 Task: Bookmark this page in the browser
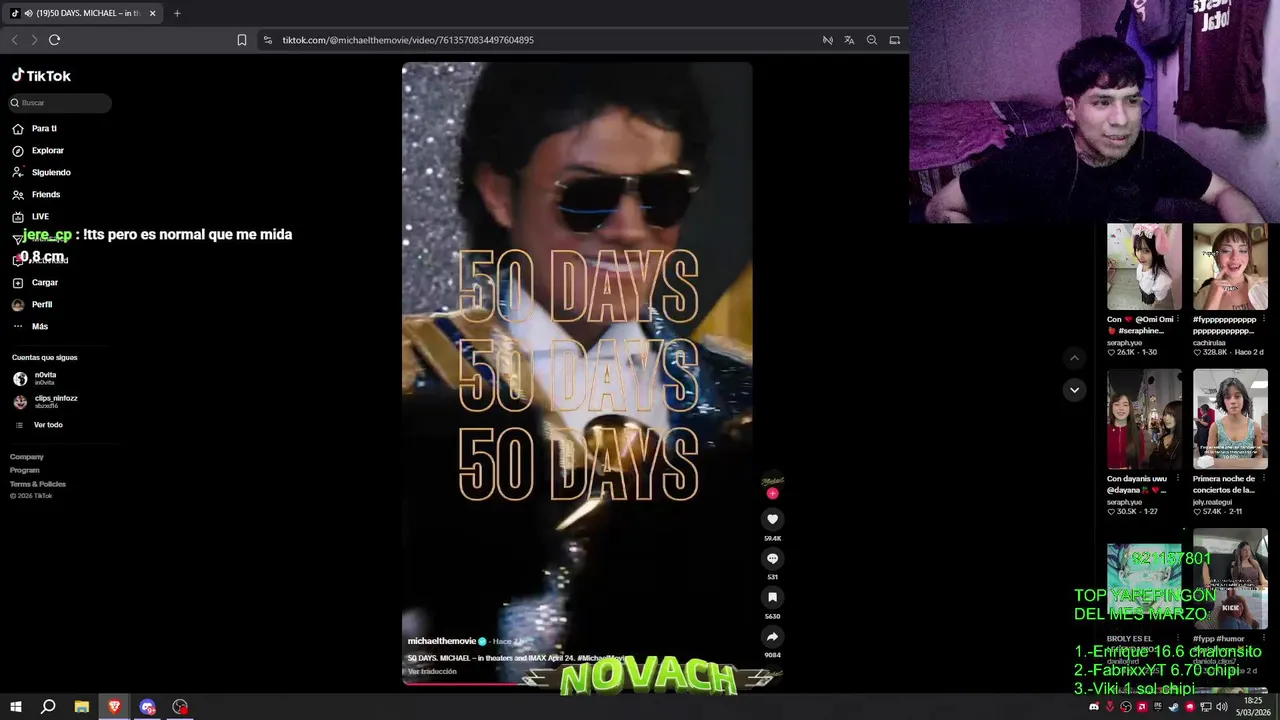point(241,40)
